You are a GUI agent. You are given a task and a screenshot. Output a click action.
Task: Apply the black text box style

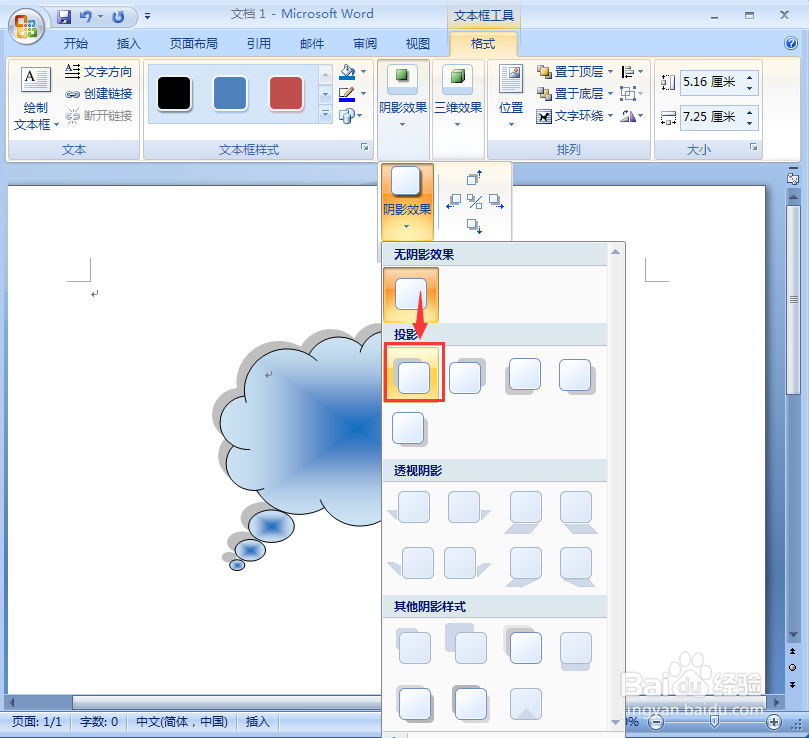[174, 93]
